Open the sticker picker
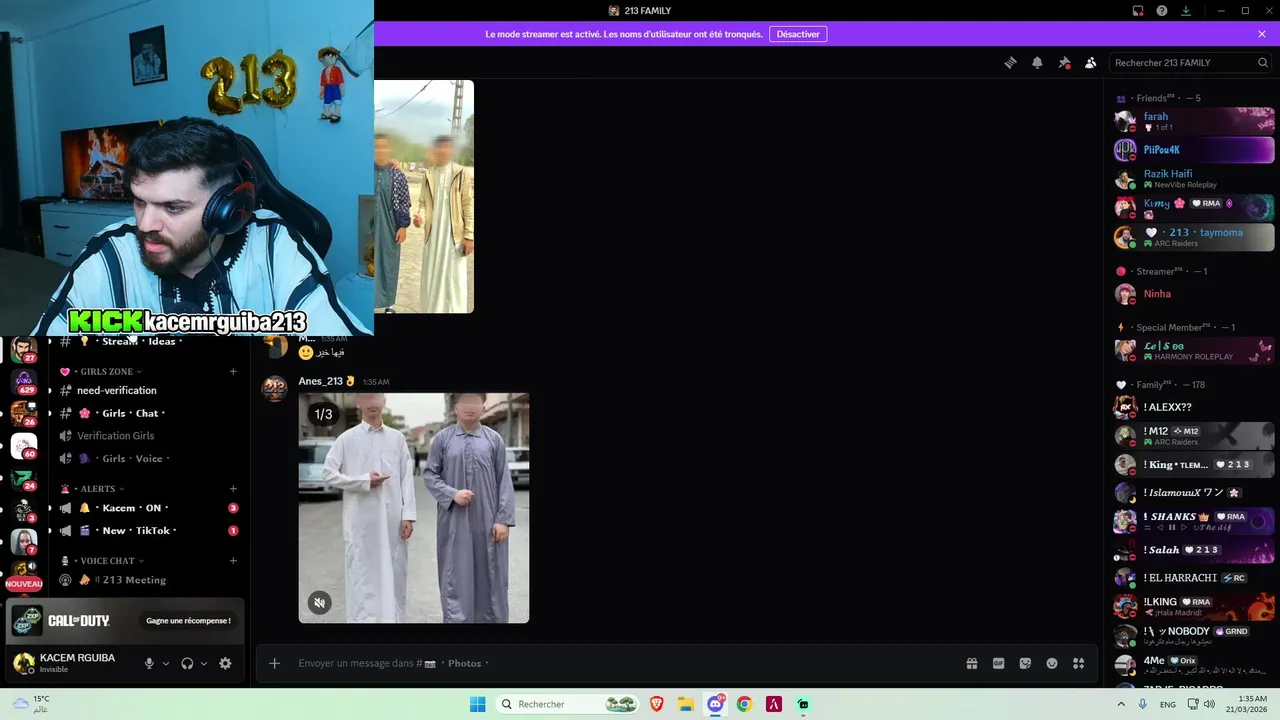The height and width of the screenshot is (720, 1280). (1025, 663)
